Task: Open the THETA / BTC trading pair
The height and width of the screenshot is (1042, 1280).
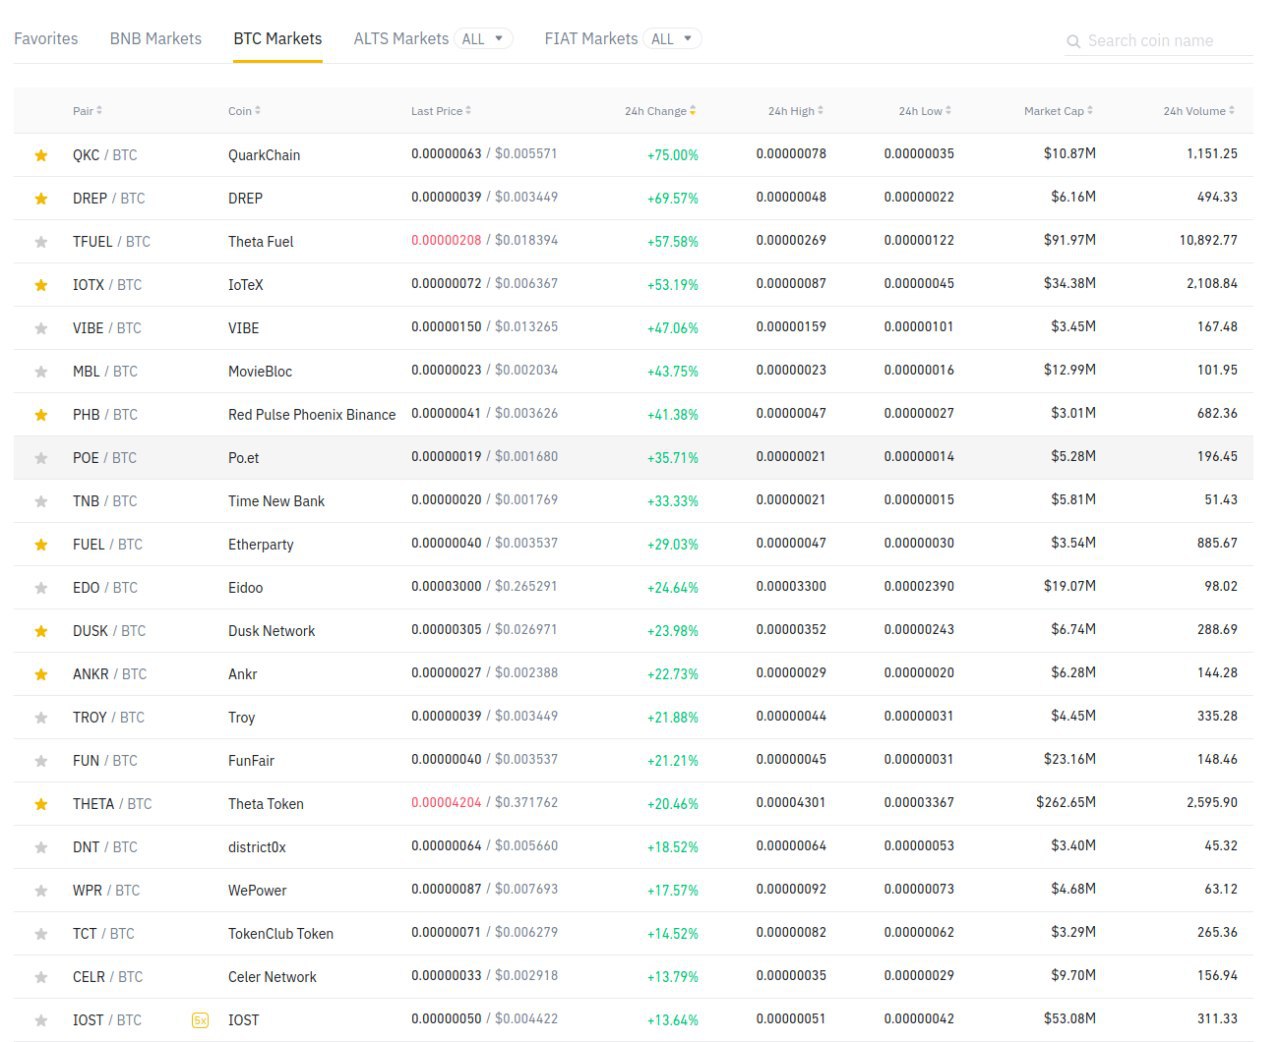Action: coord(112,804)
